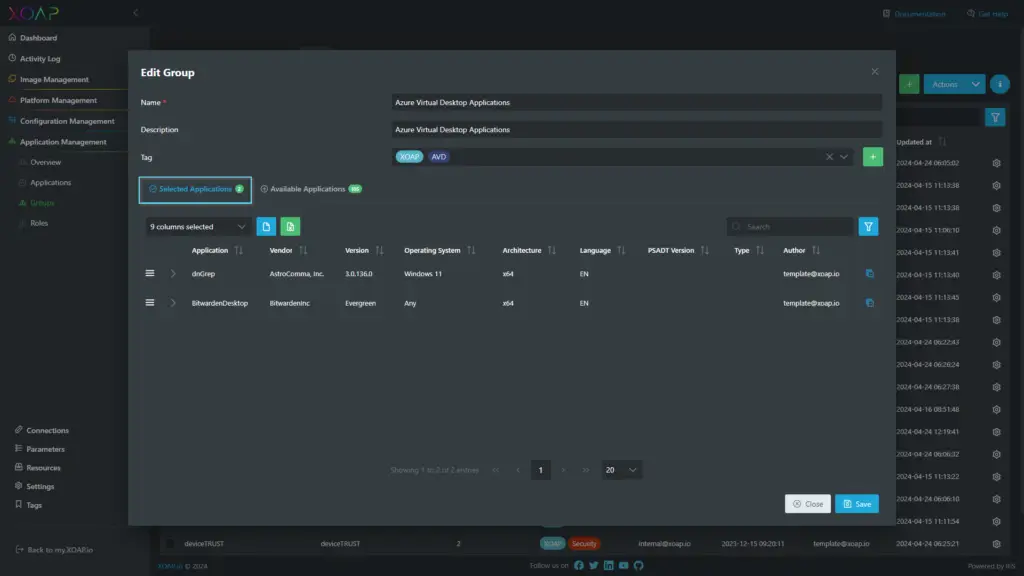Sort the table by Operating System
The height and width of the screenshot is (576, 1024).
pos(471,250)
